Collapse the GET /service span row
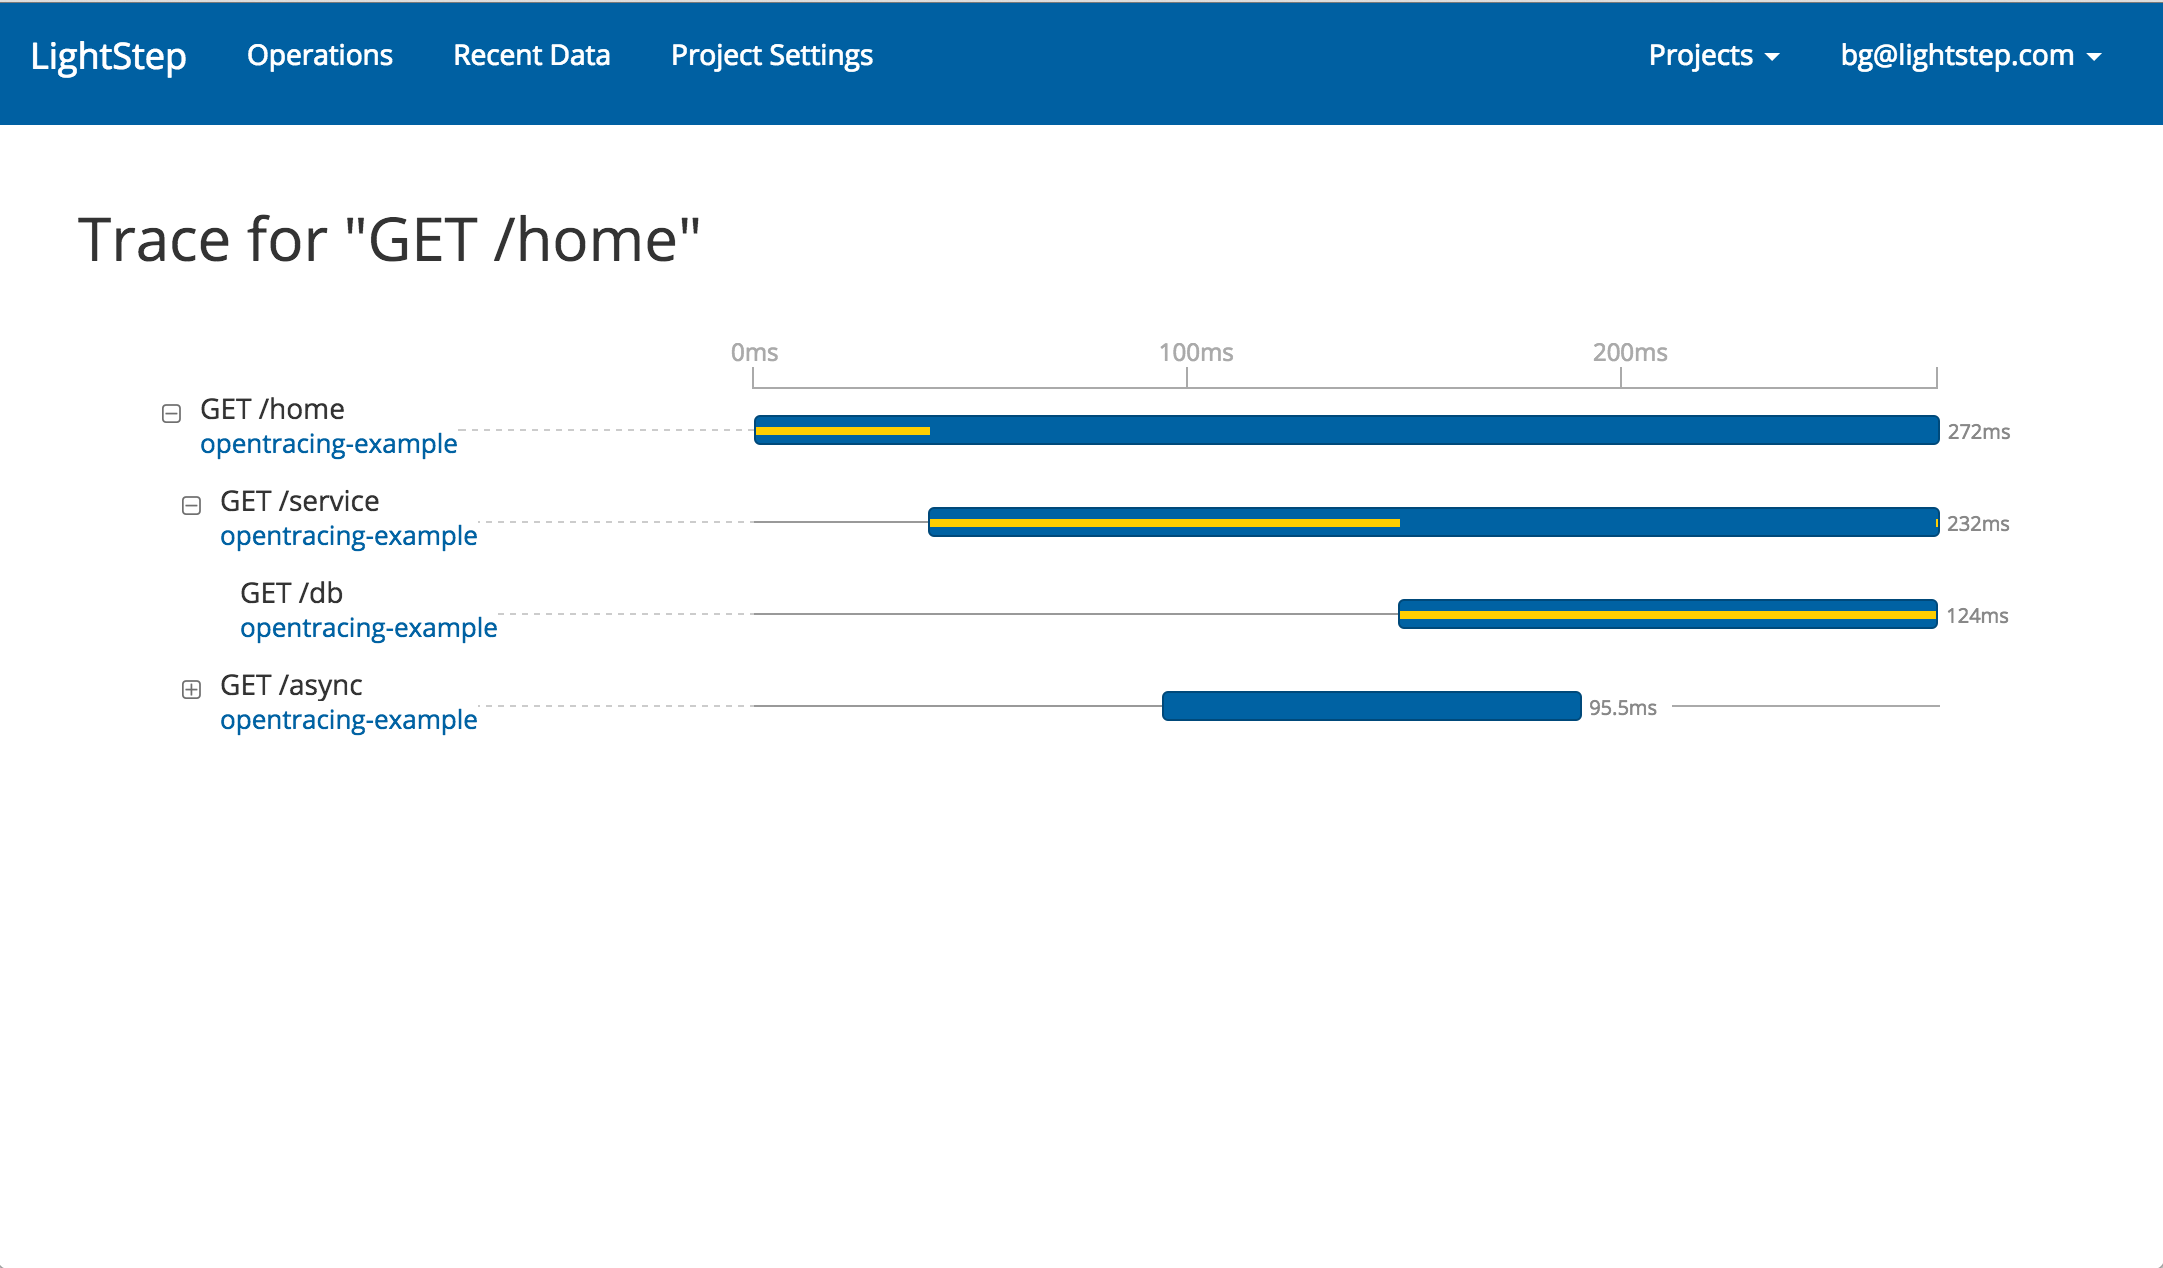Viewport: 2163px width, 1268px height. (191, 505)
